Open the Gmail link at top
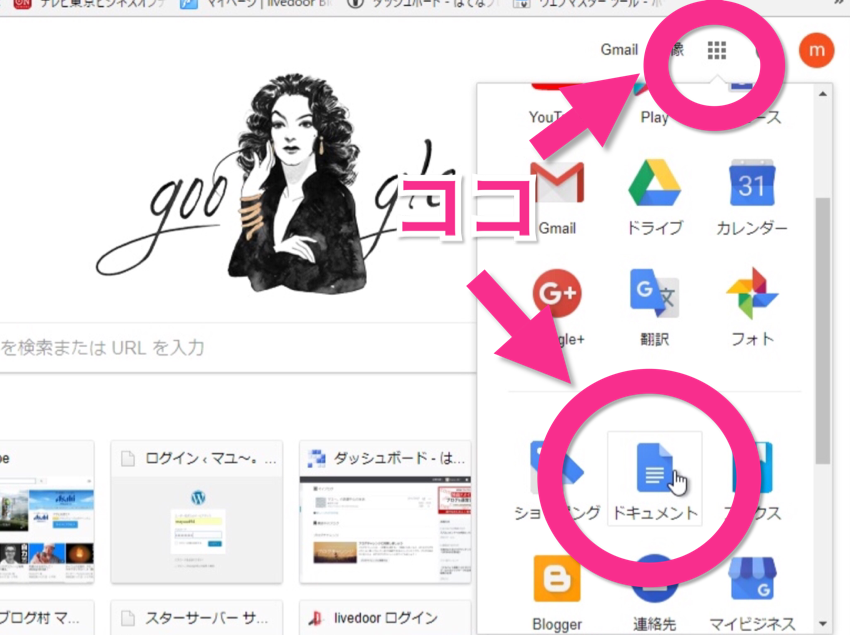Screen dimensions: 850x635 point(619,50)
